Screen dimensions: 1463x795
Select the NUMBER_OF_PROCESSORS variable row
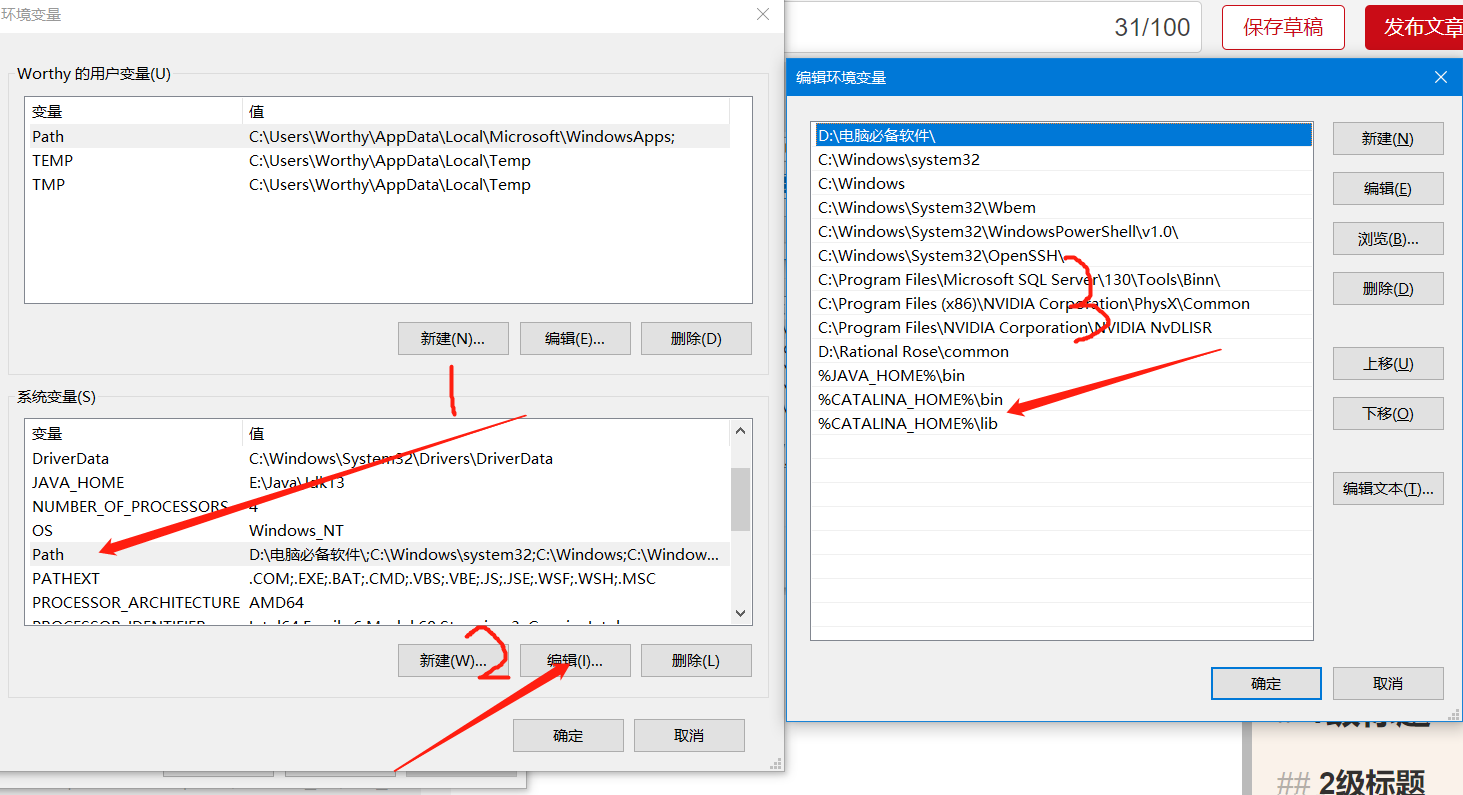pyautogui.click(x=378, y=507)
